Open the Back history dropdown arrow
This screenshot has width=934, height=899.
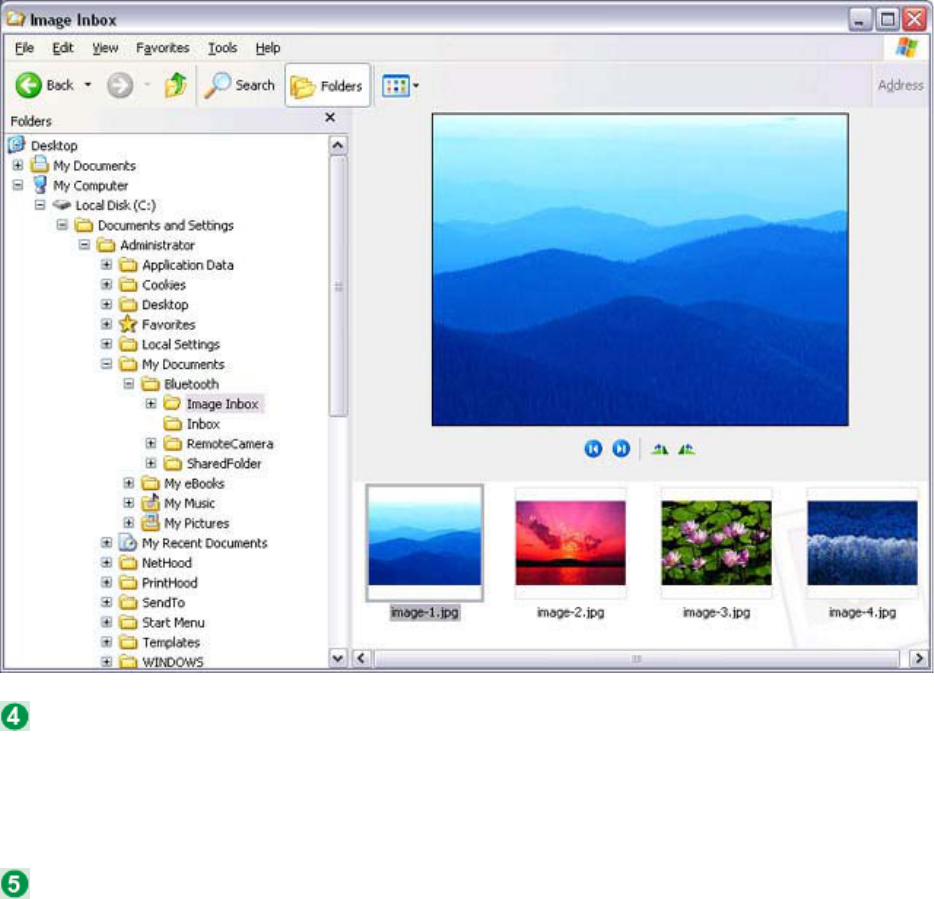[88, 85]
